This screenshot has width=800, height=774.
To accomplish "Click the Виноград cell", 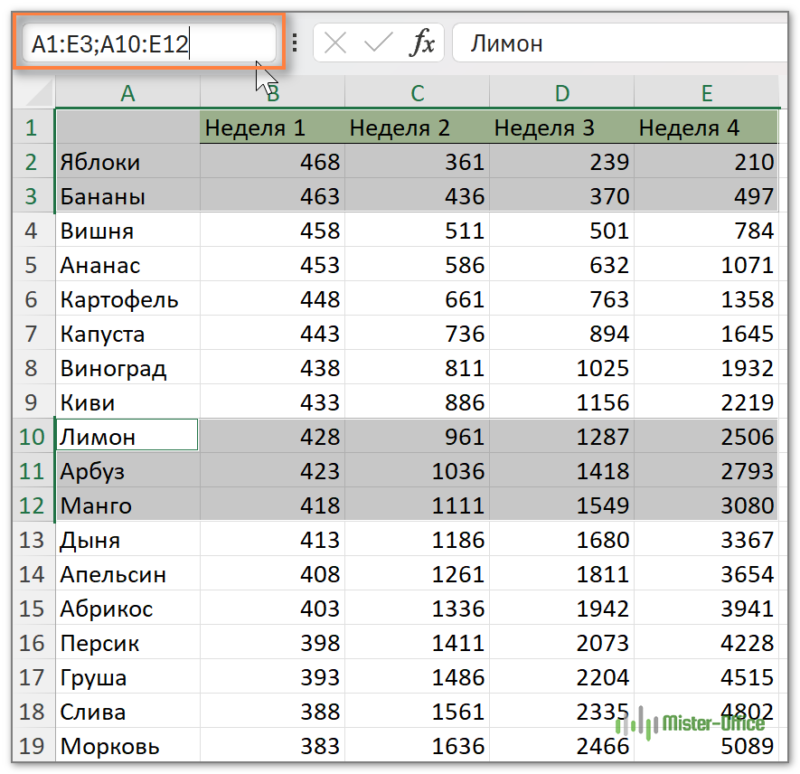I will (x=127, y=368).
